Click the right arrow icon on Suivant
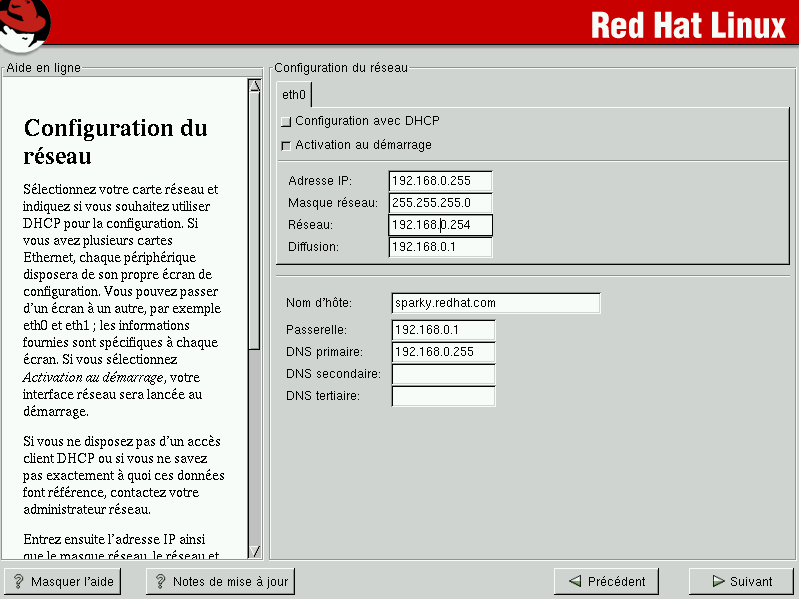This screenshot has width=799, height=599. pos(718,581)
